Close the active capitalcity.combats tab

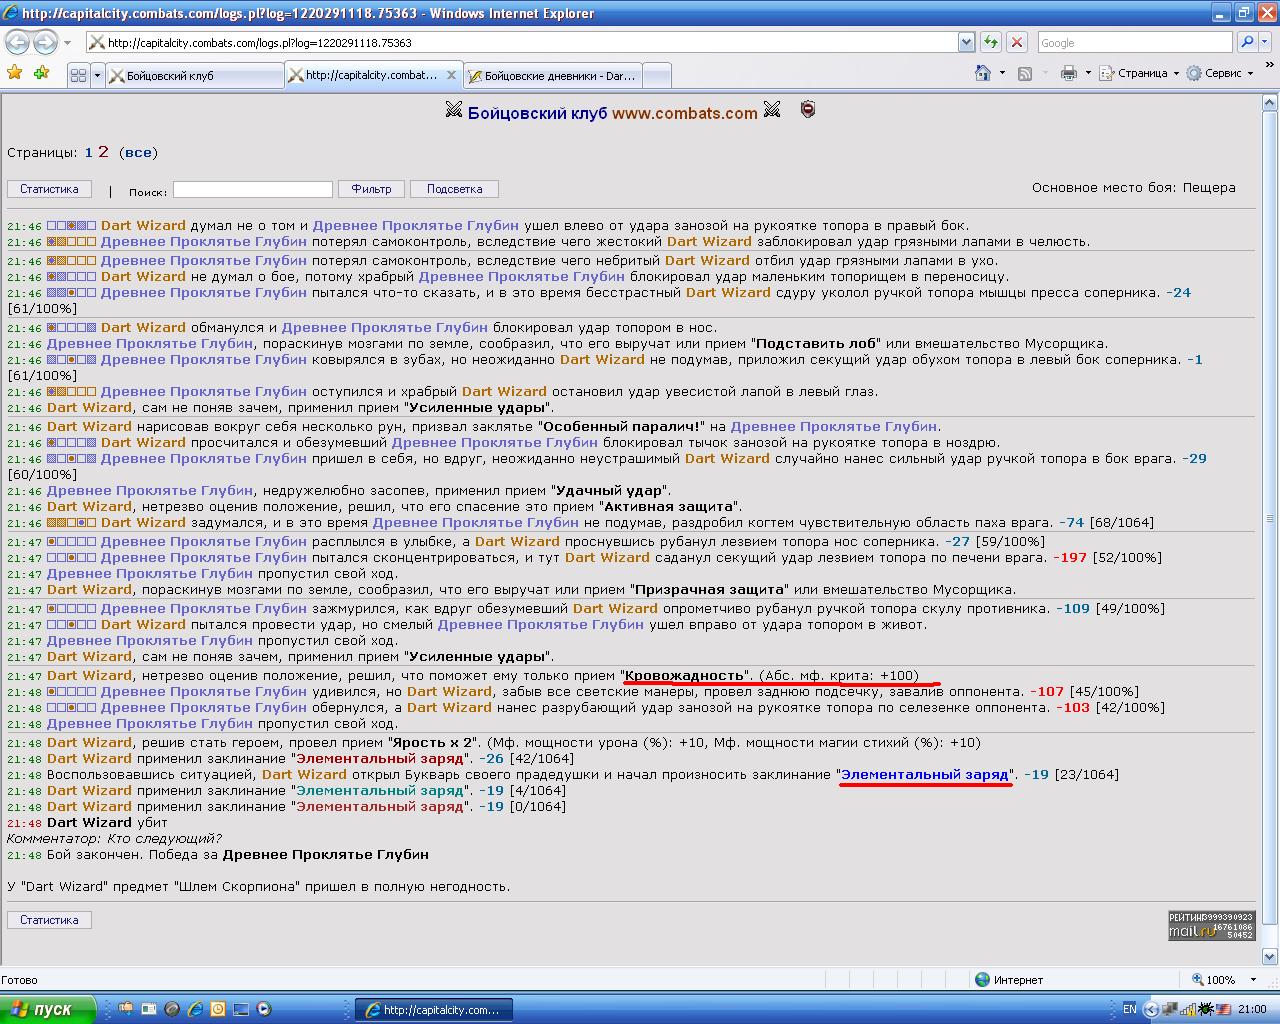[x=452, y=75]
